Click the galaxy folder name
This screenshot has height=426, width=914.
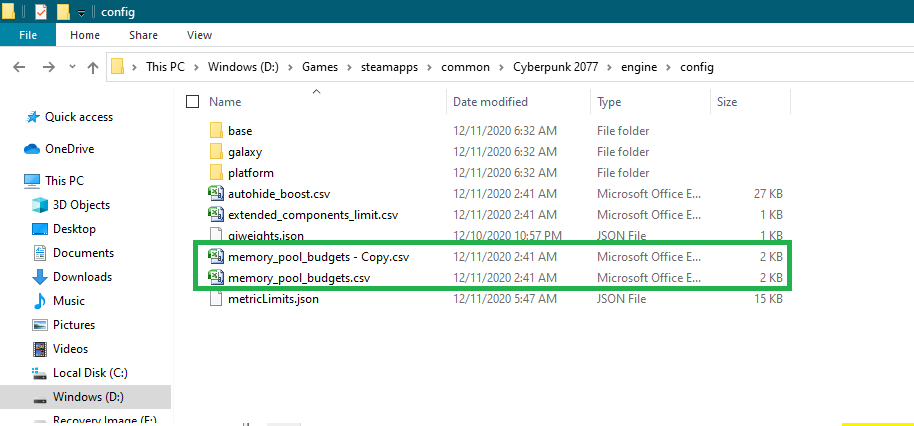245,152
